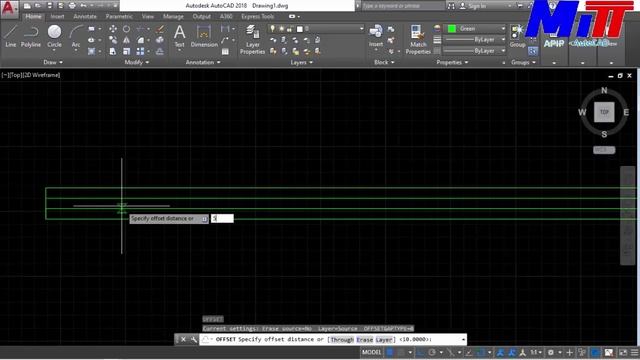Click the Erase tool icon
Viewport: 640px width, 360px height.
[160, 29]
